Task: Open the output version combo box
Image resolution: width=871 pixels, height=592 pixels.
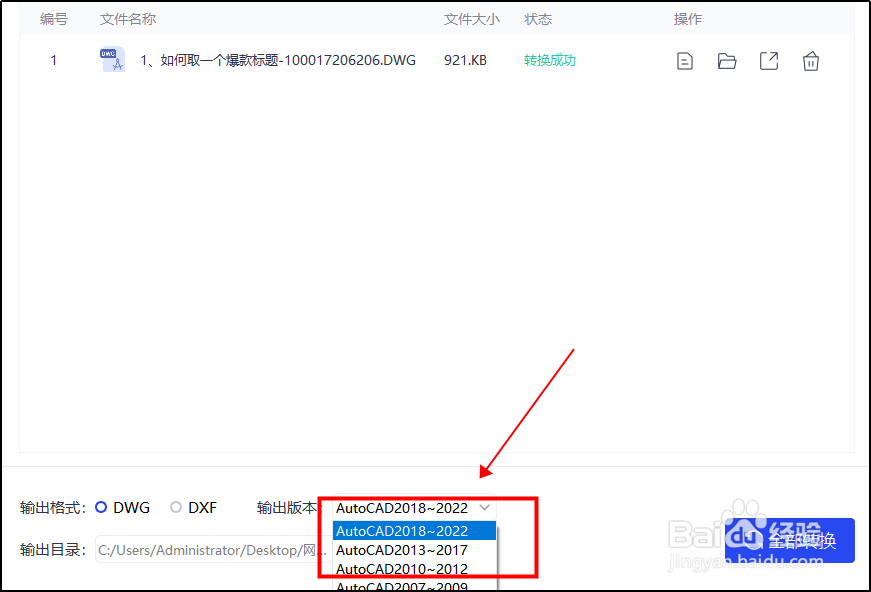Action: point(414,508)
